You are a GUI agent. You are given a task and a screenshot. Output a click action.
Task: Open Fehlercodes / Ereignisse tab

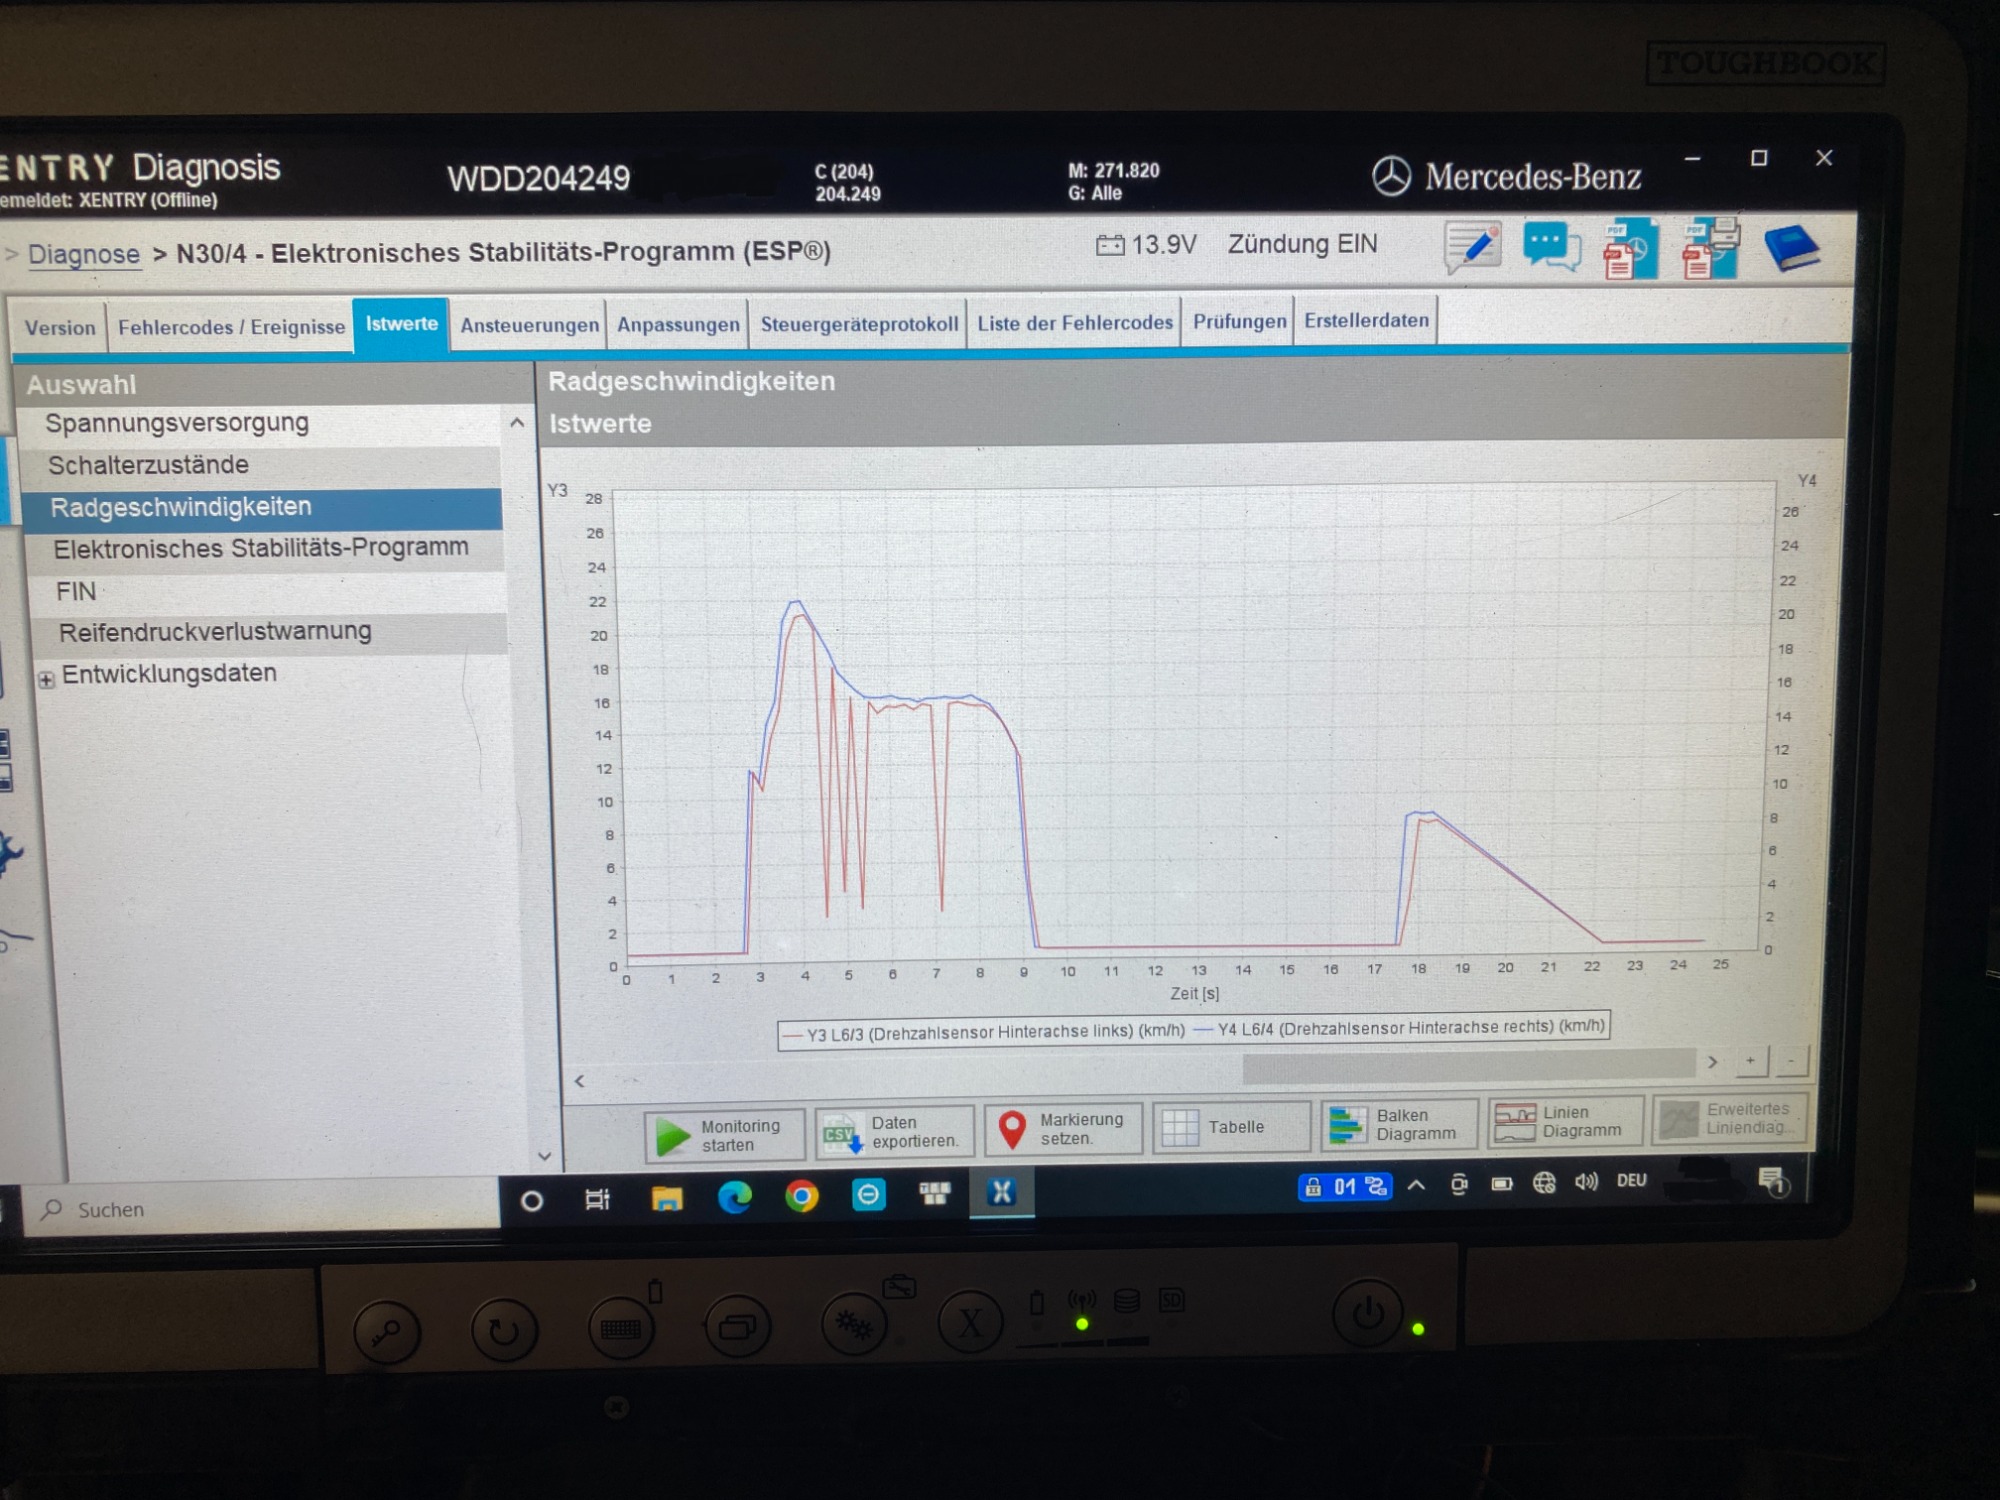tap(231, 327)
